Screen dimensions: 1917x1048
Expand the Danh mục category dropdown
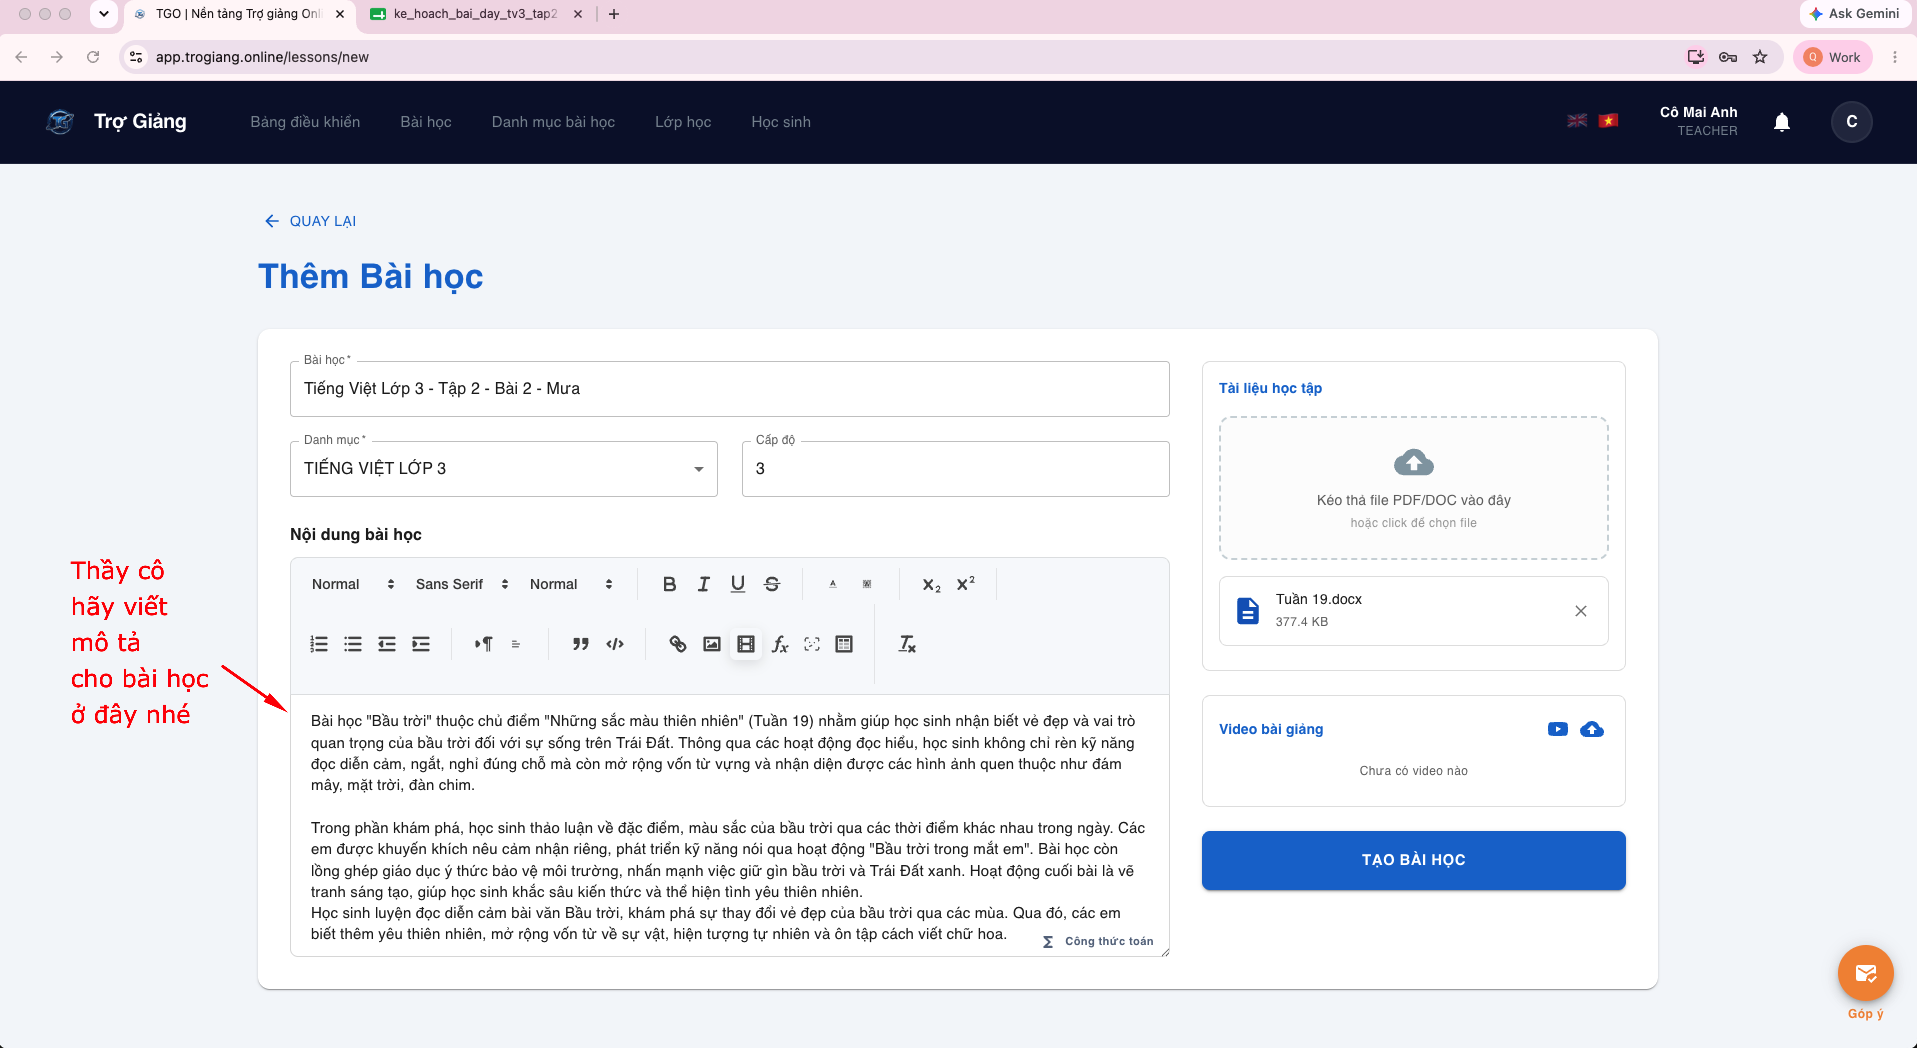pyautogui.click(x=504, y=469)
